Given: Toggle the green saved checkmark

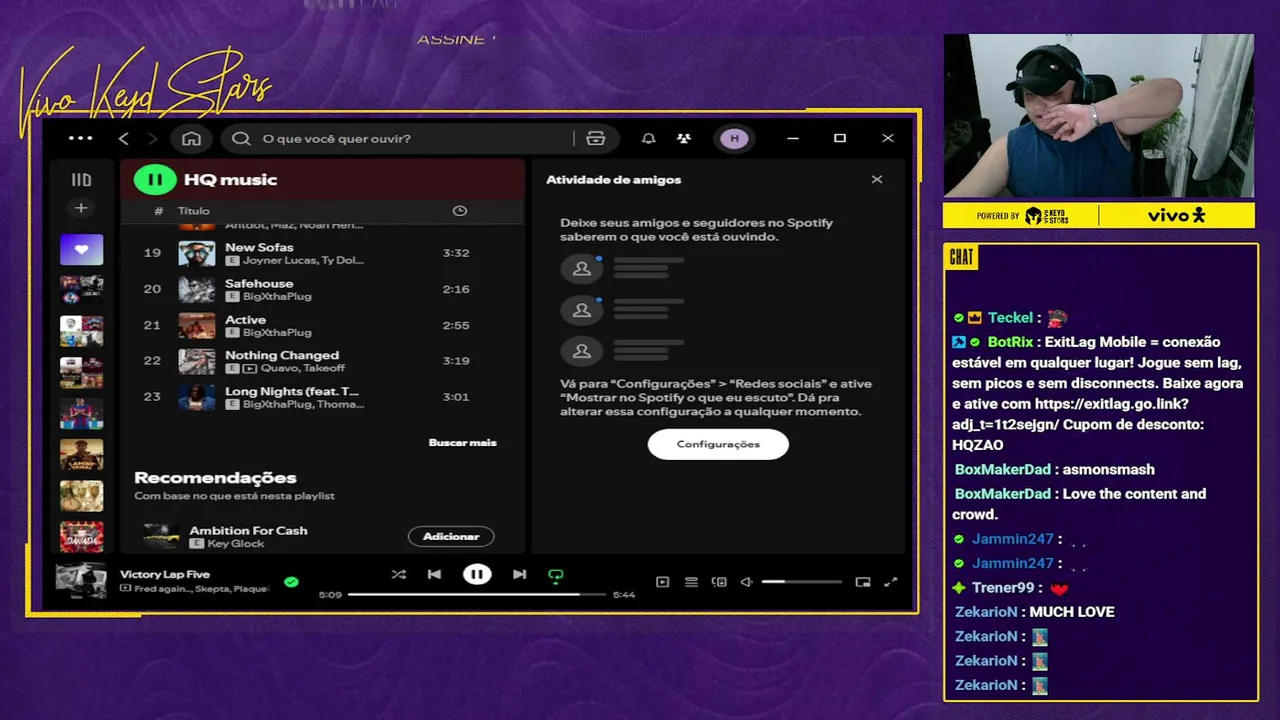Looking at the screenshot, I should tap(291, 581).
